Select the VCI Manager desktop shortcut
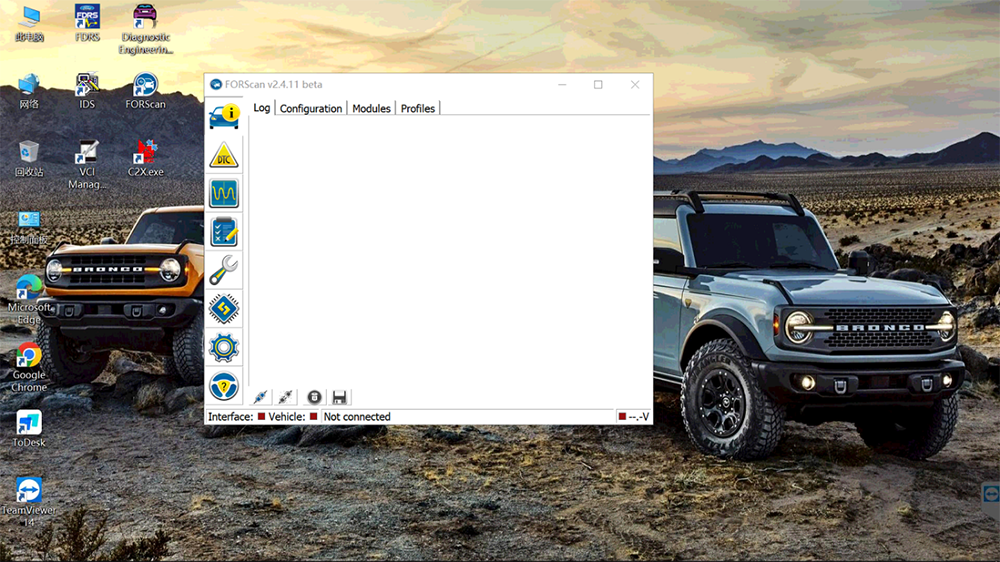Image resolution: width=1000 pixels, height=562 pixels. pyautogui.click(x=87, y=165)
